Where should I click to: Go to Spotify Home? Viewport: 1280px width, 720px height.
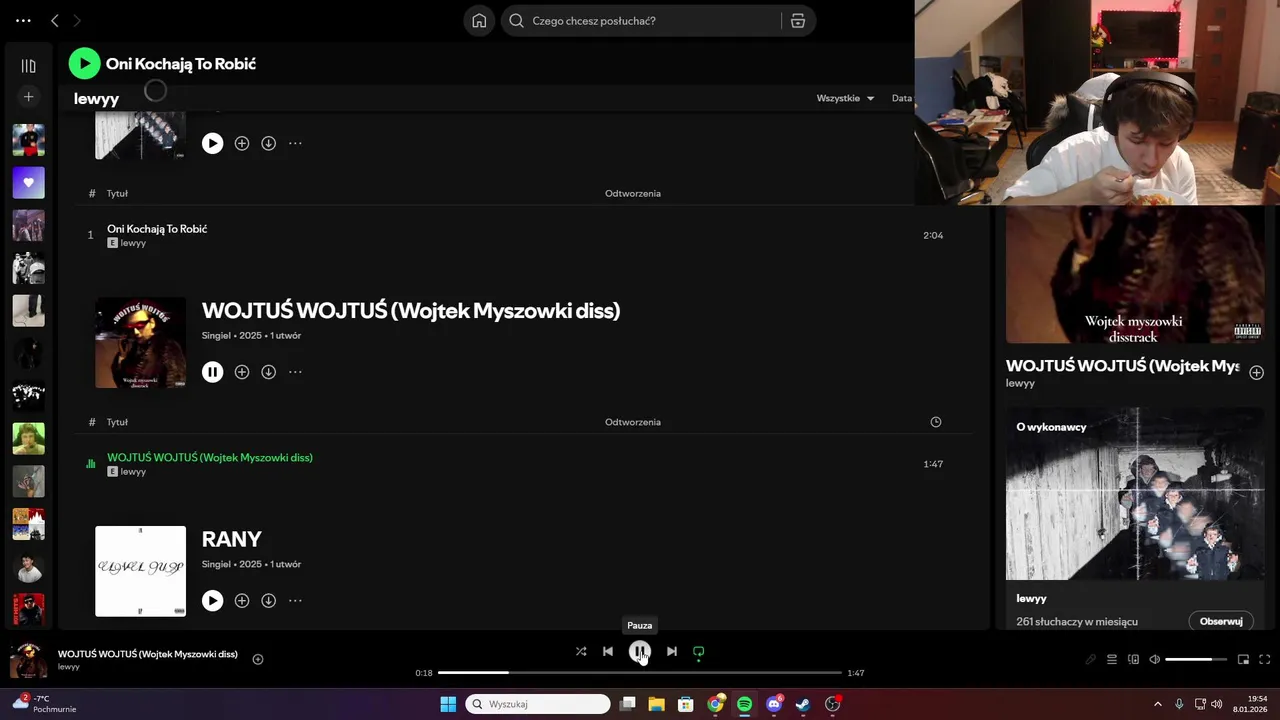coord(479,21)
